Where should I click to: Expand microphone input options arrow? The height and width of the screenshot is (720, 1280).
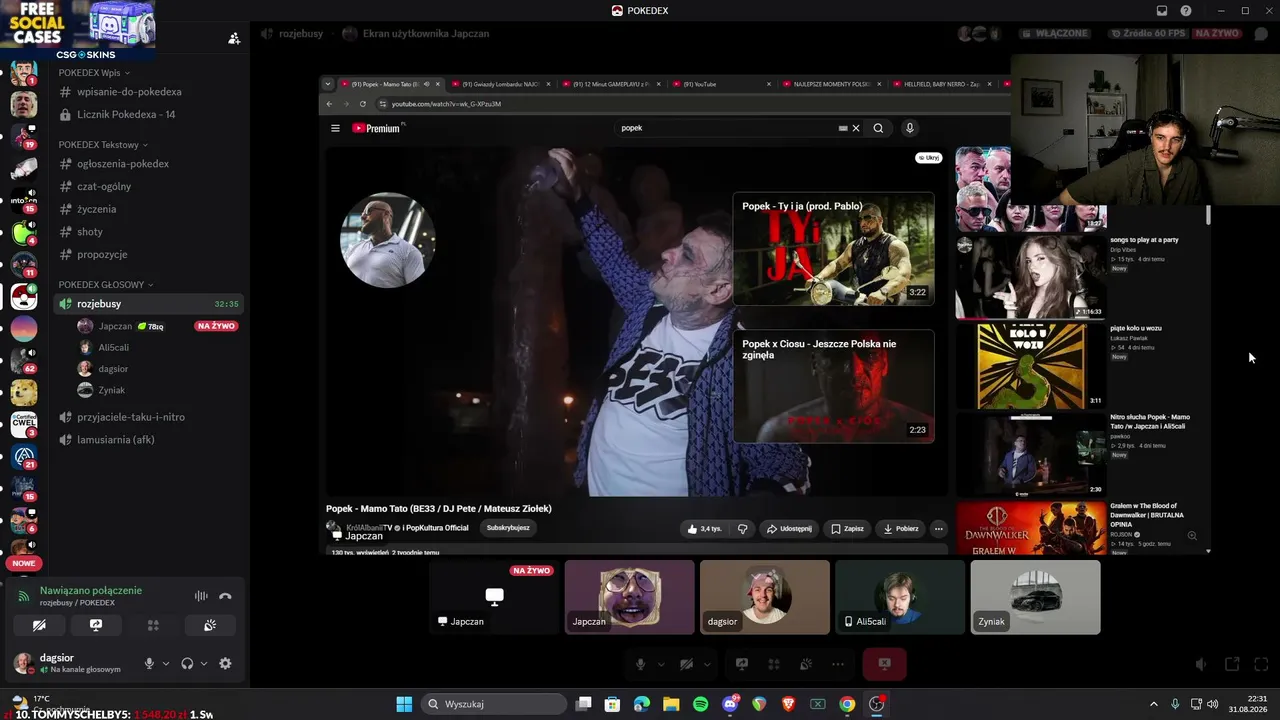click(x=166, y=663)
